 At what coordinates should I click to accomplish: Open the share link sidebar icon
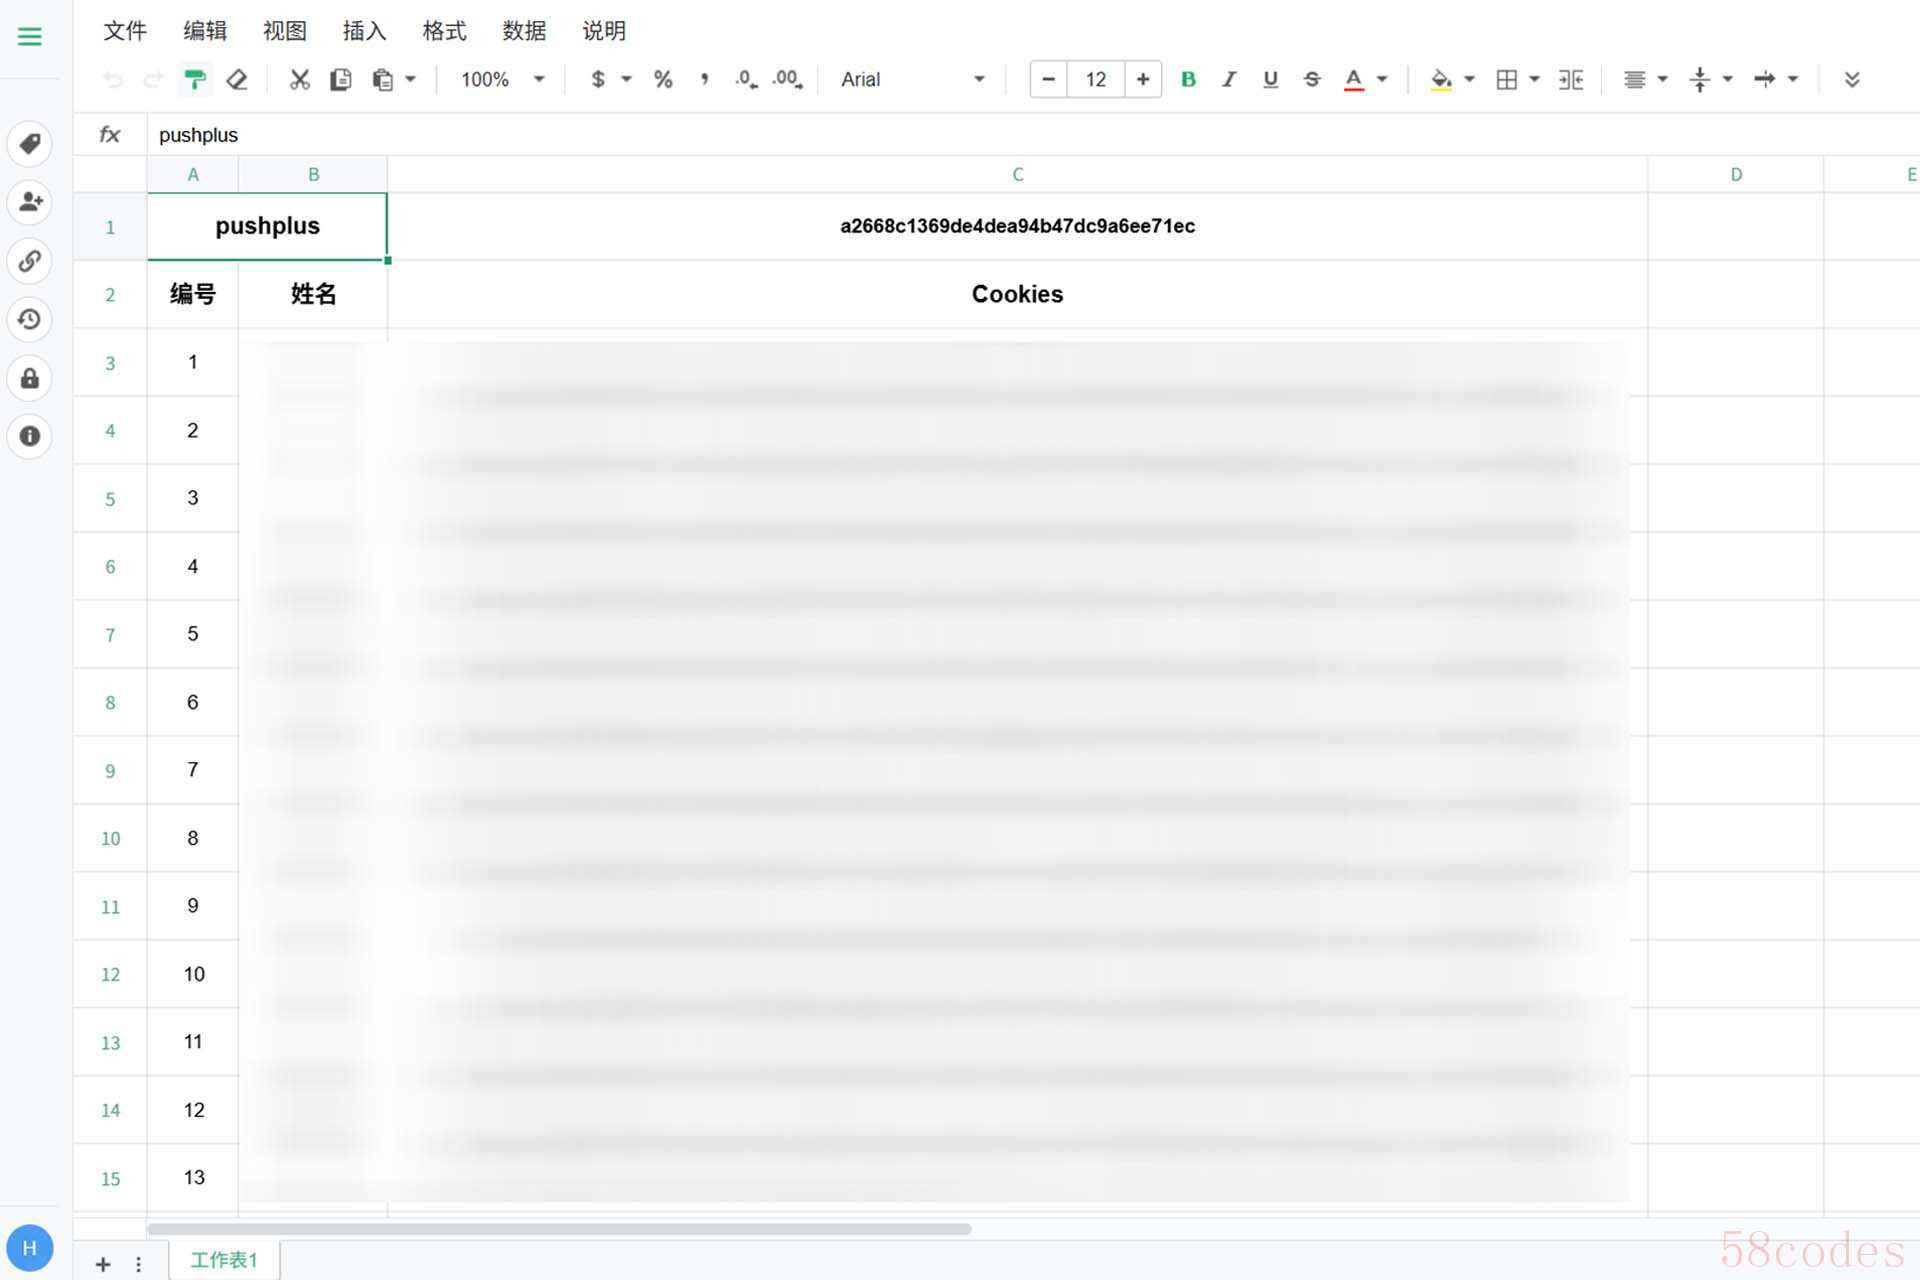pos(30,261)
